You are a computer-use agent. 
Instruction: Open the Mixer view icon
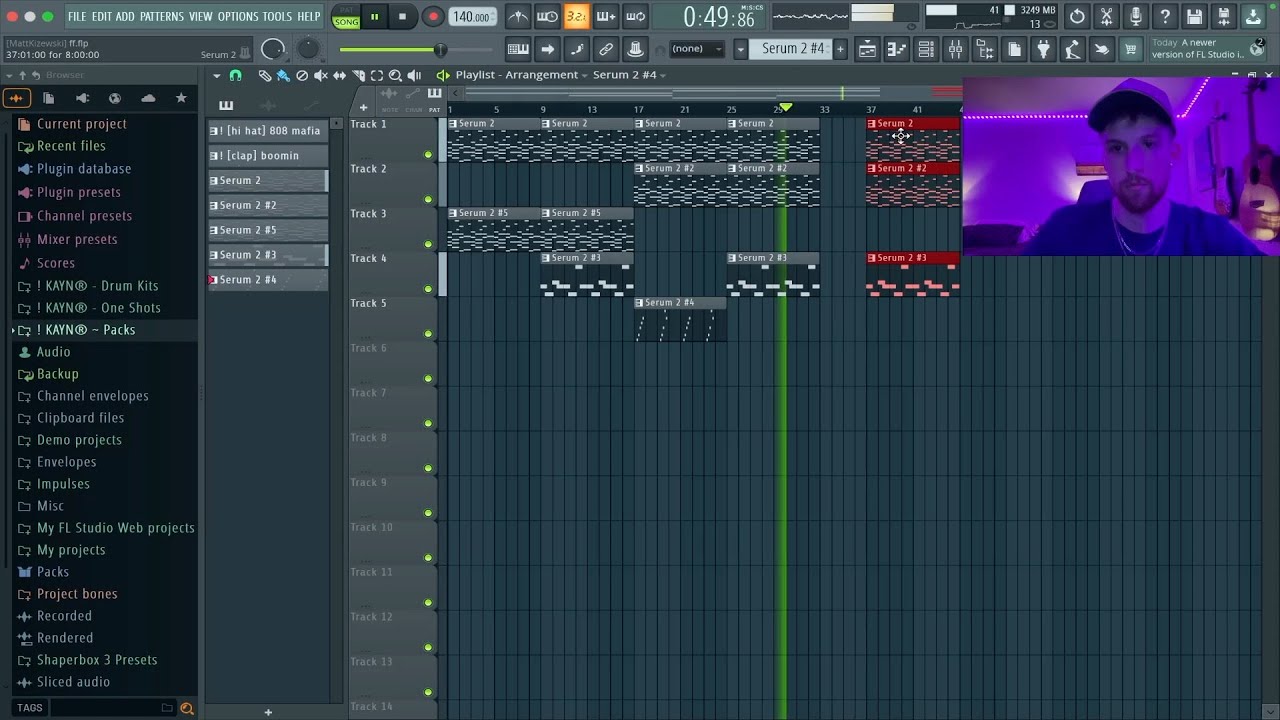pyautogui.click(x=955, y=49)
